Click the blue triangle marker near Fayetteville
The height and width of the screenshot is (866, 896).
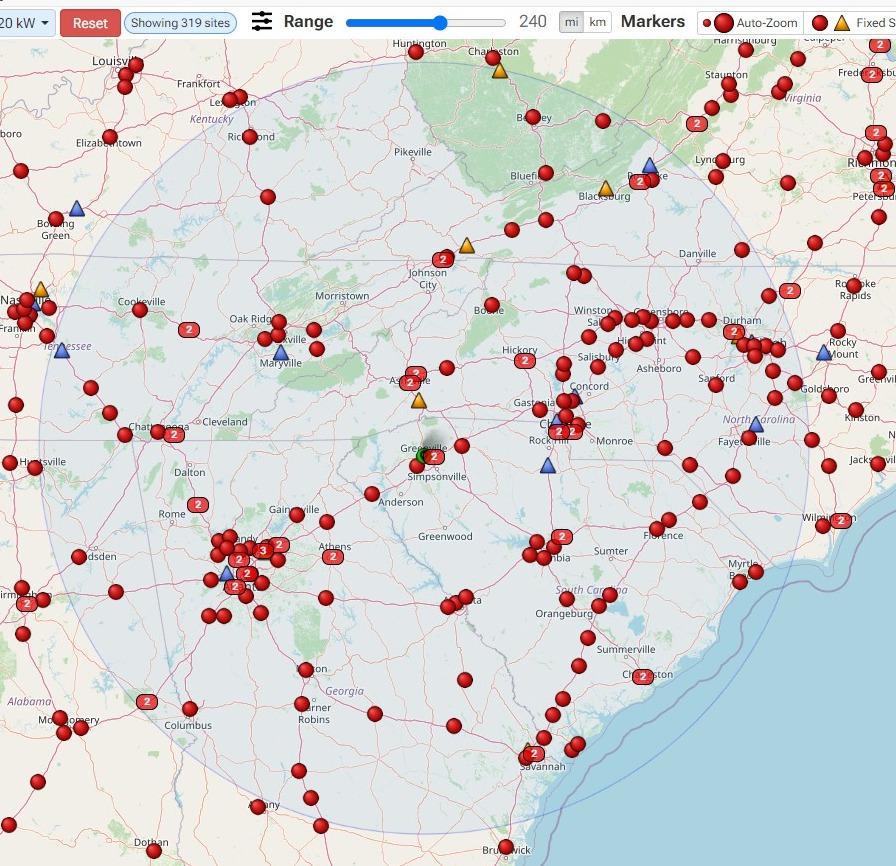(x=755, y=424)
